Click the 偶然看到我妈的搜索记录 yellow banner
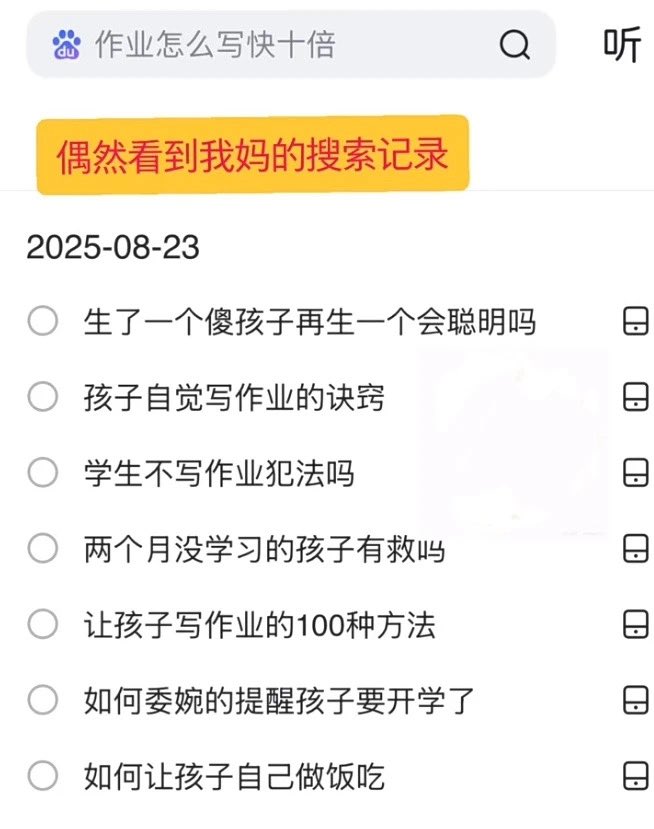Viewport: 654px width, 829px height. 252,156
